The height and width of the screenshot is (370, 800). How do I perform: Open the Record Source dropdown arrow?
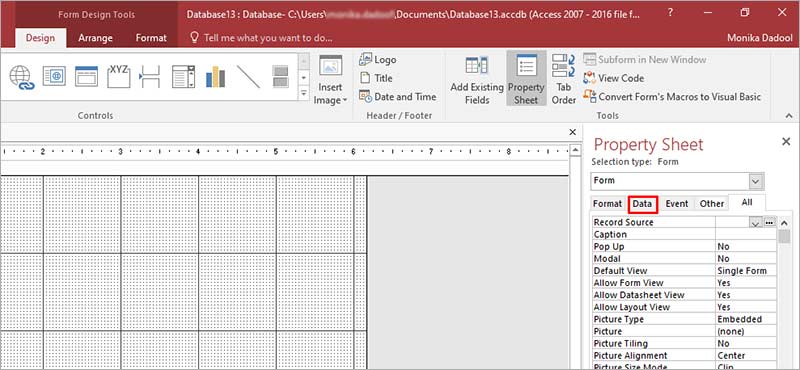point(756,223)
